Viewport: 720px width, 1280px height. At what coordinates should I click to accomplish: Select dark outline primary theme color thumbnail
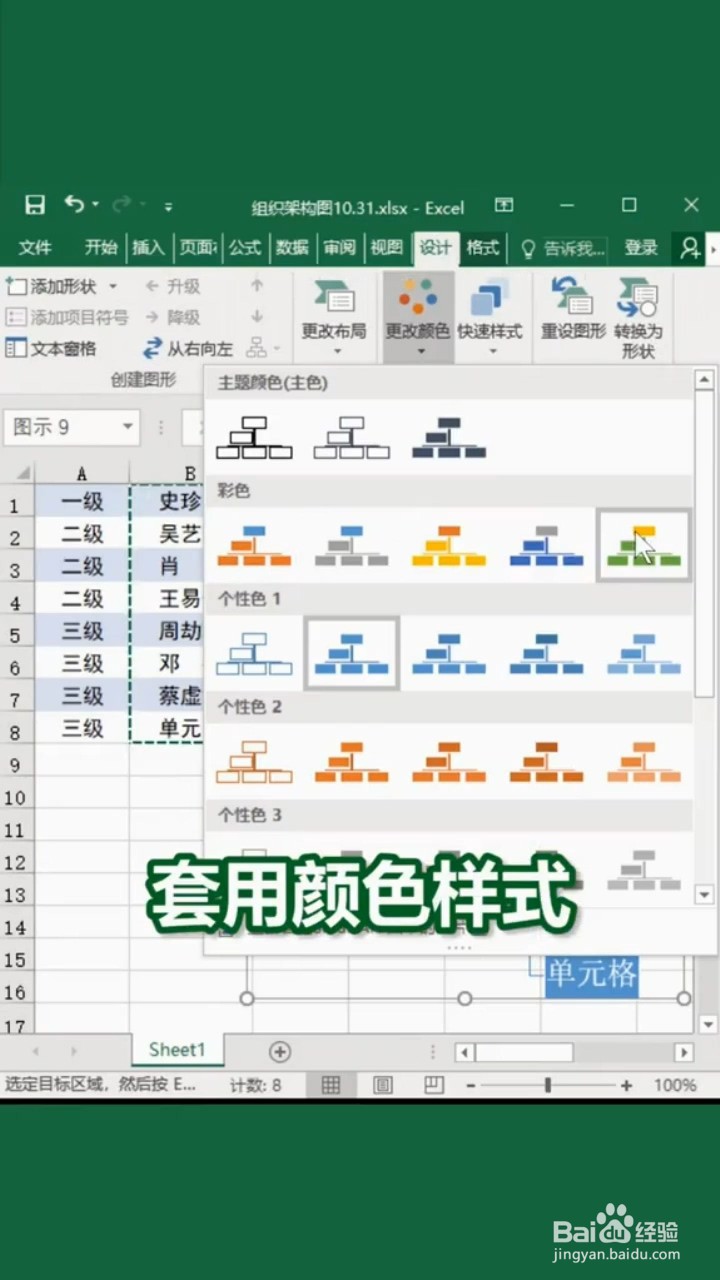[x=254, y=438]
